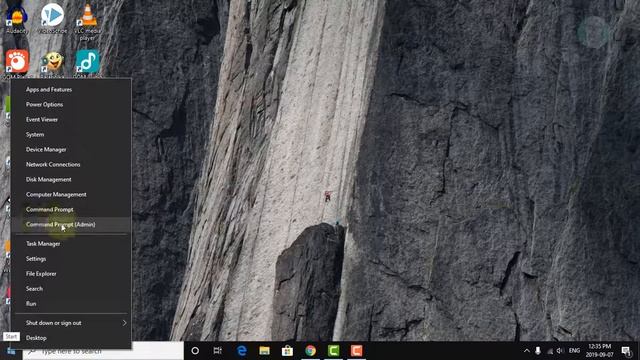Open the network tray icon
Image resolution: width=640 pixels, height=360 pixels.
550,351
